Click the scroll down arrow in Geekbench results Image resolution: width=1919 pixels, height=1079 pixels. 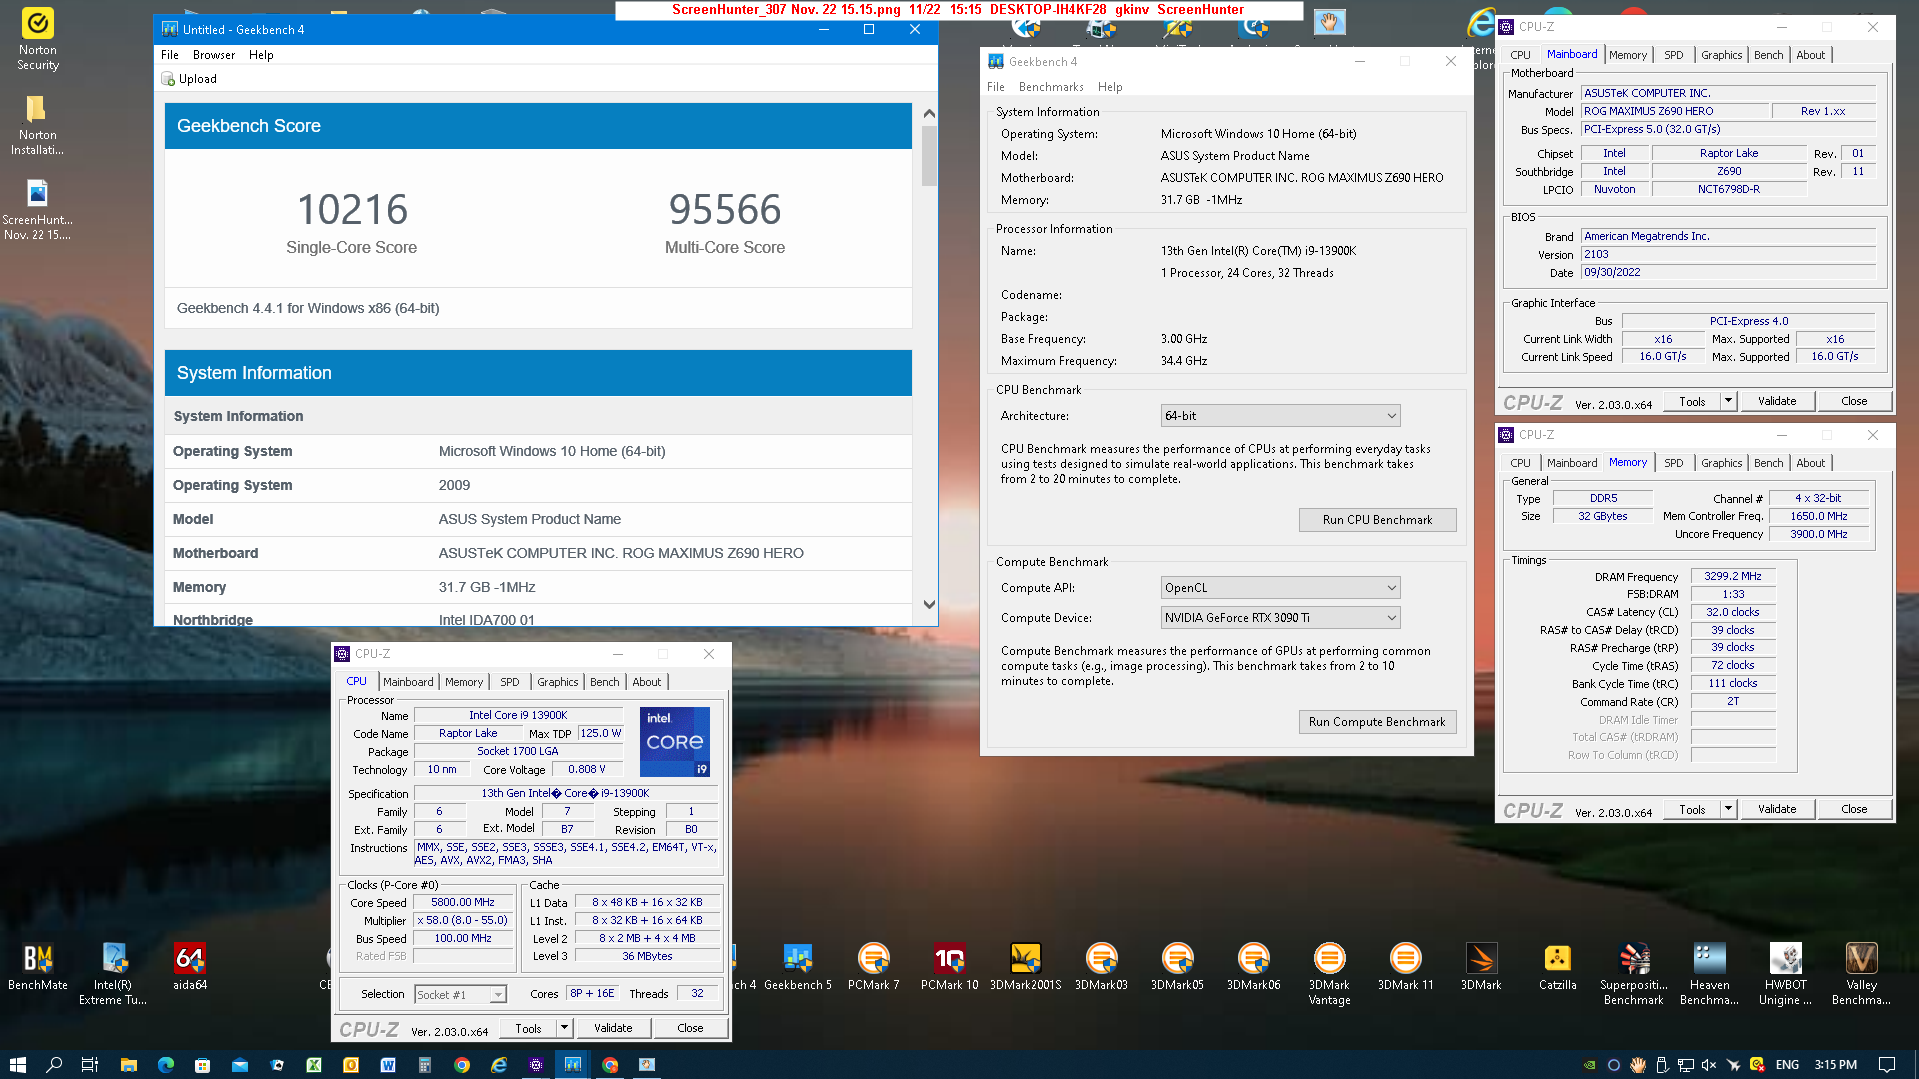[x=929, y=604]
